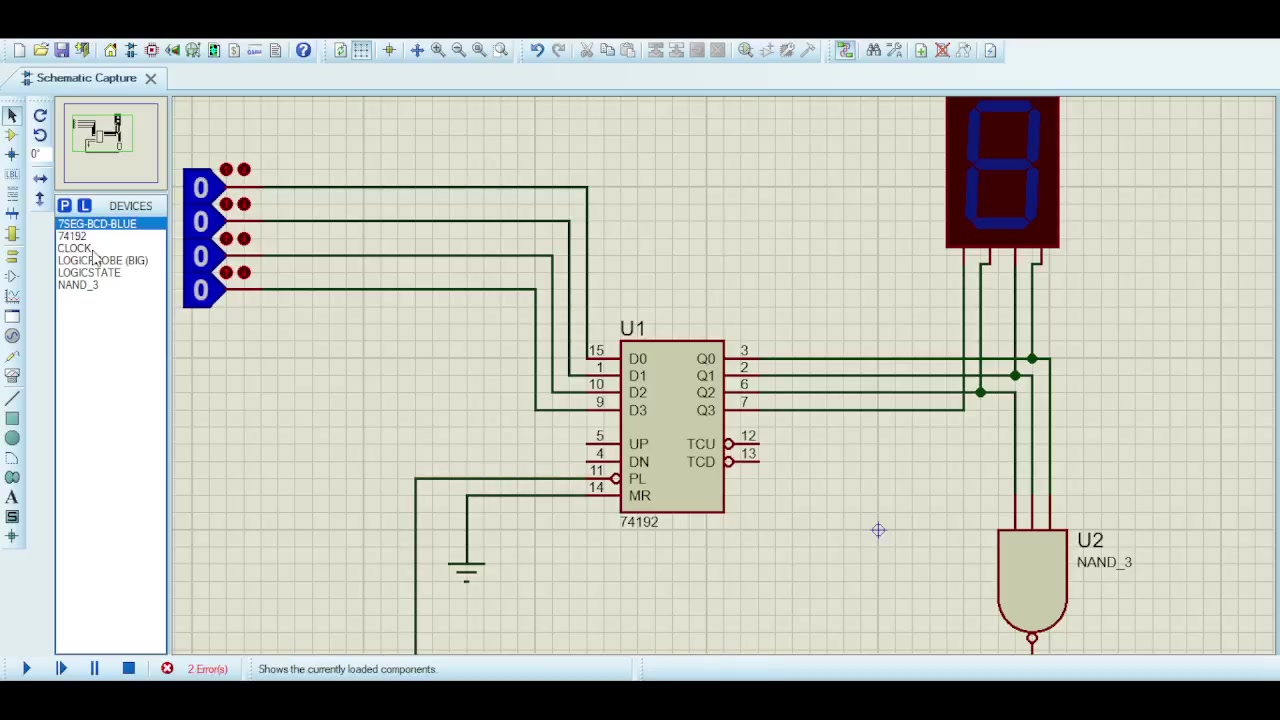
Task: Open the 2 Error(s) message link
Action: (x=207, y=669)
